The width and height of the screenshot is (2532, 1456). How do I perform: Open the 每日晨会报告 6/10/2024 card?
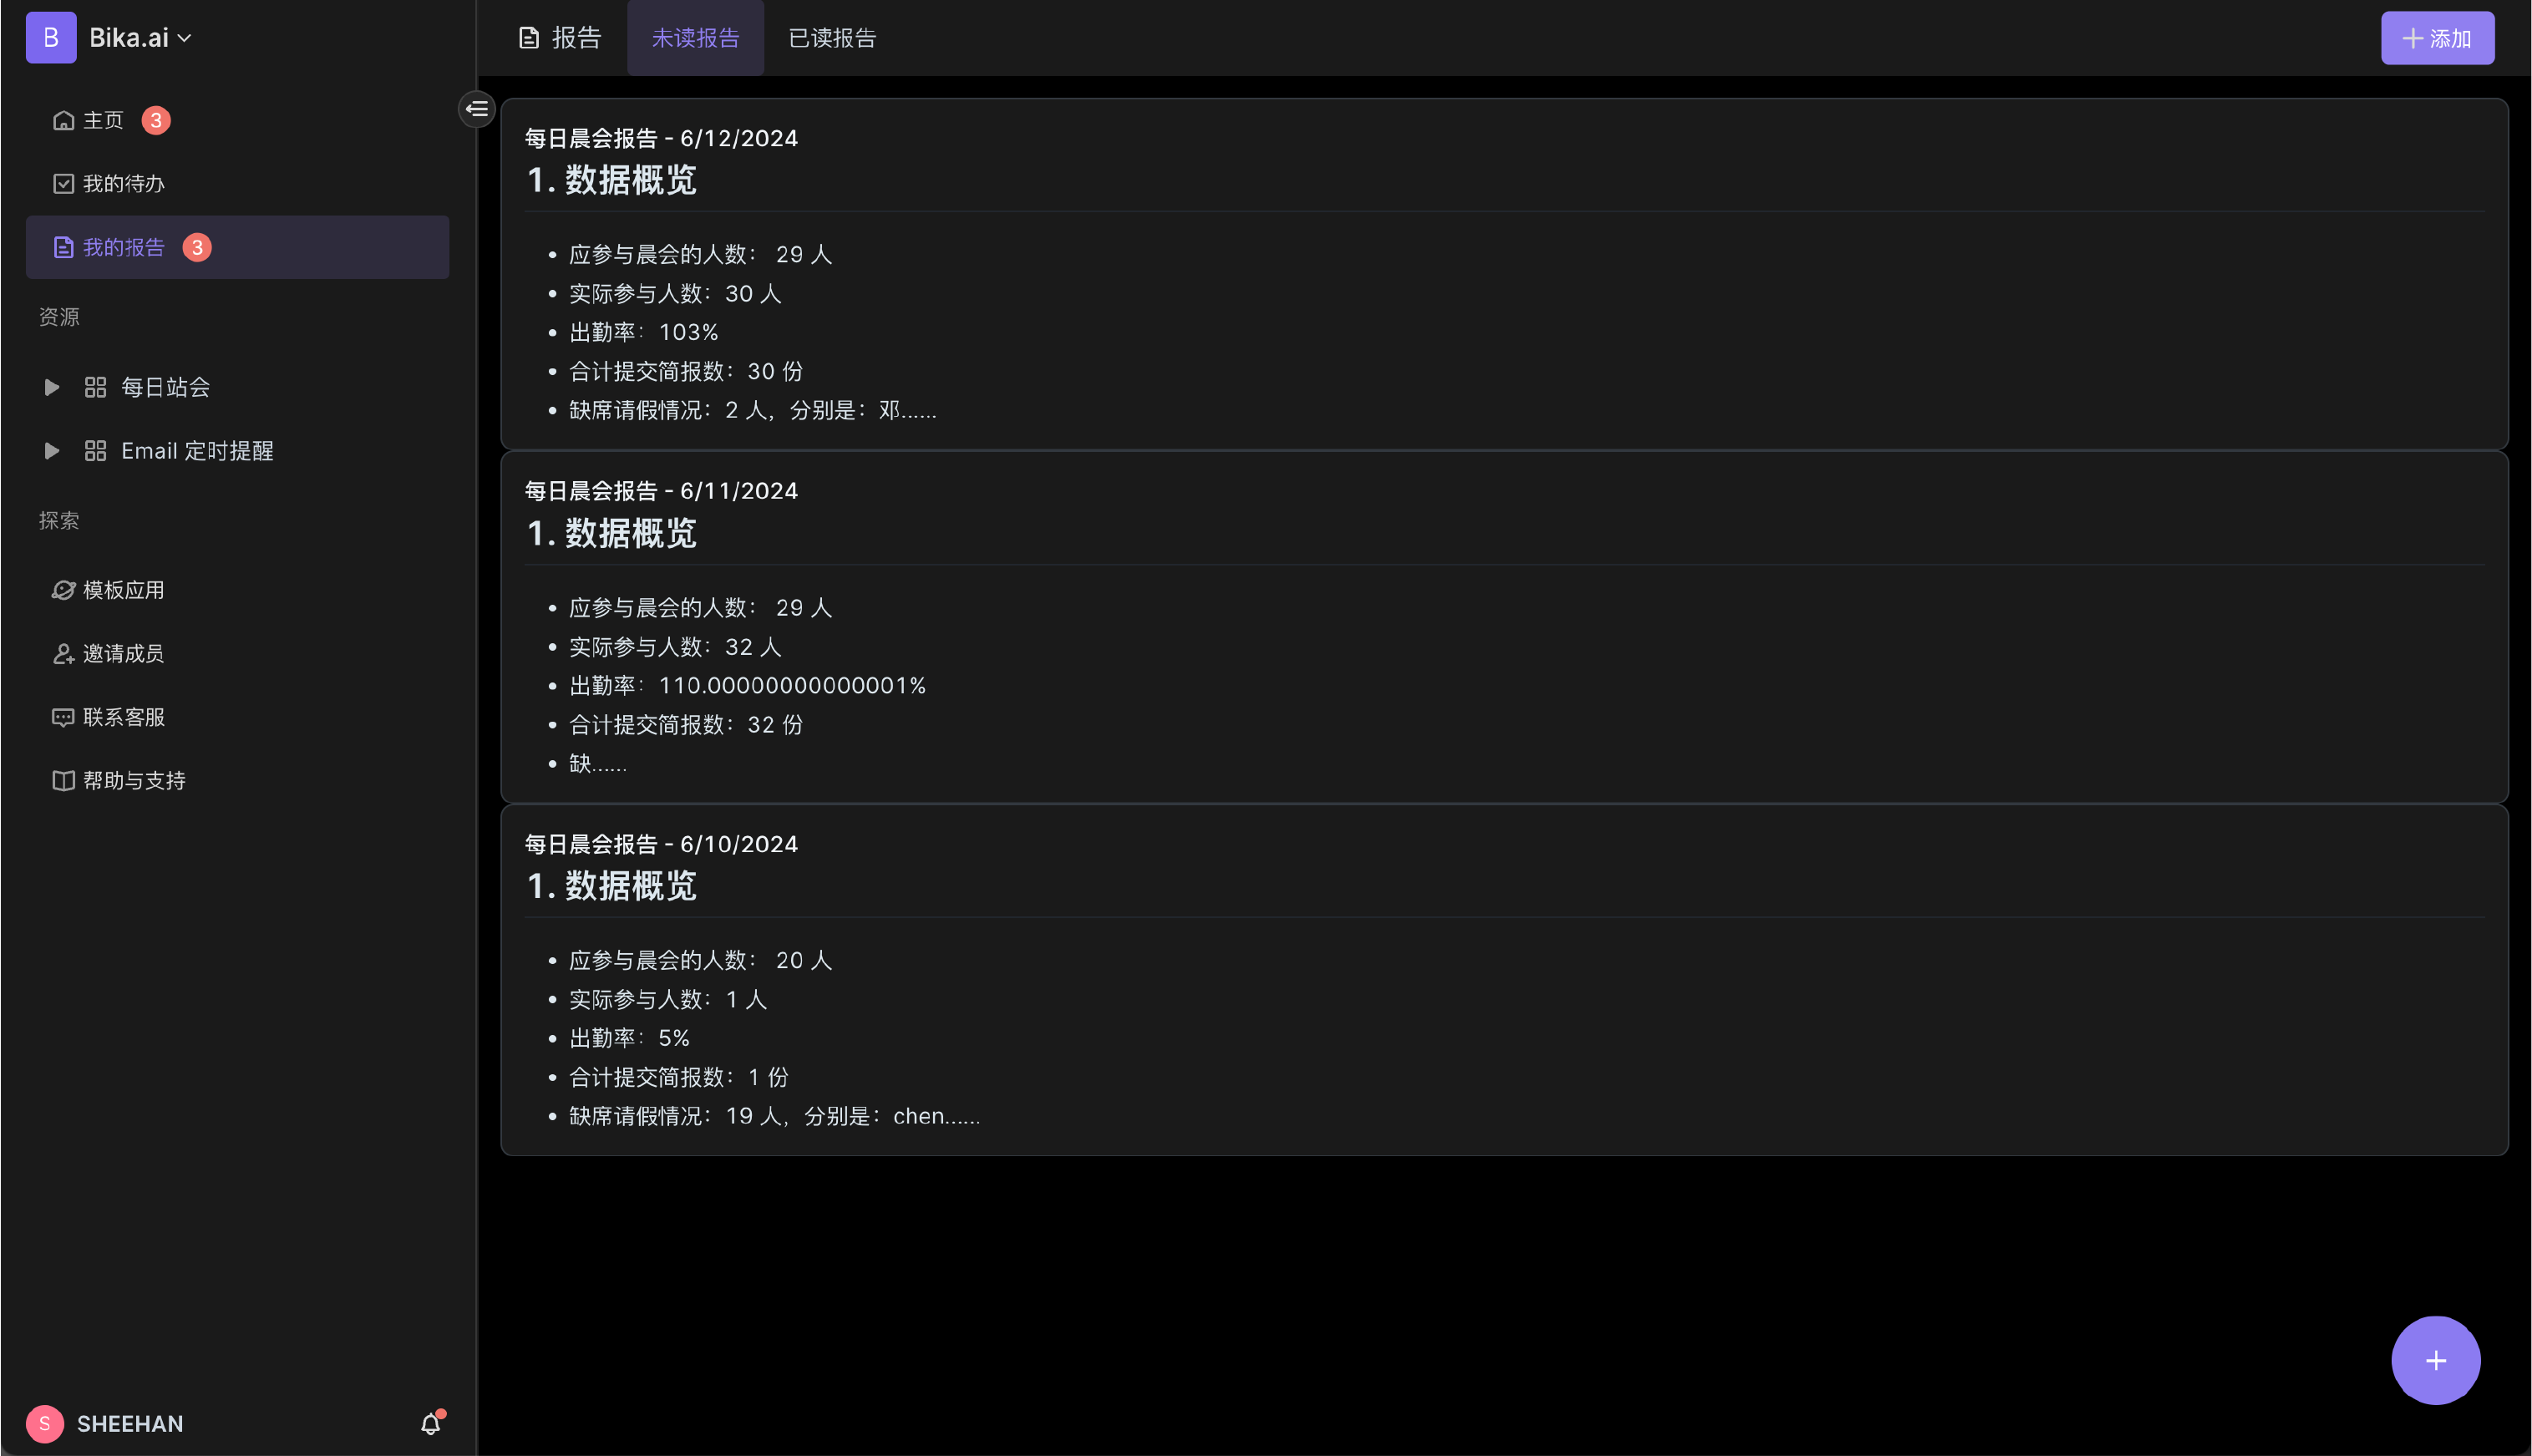tap(1504, 980)
